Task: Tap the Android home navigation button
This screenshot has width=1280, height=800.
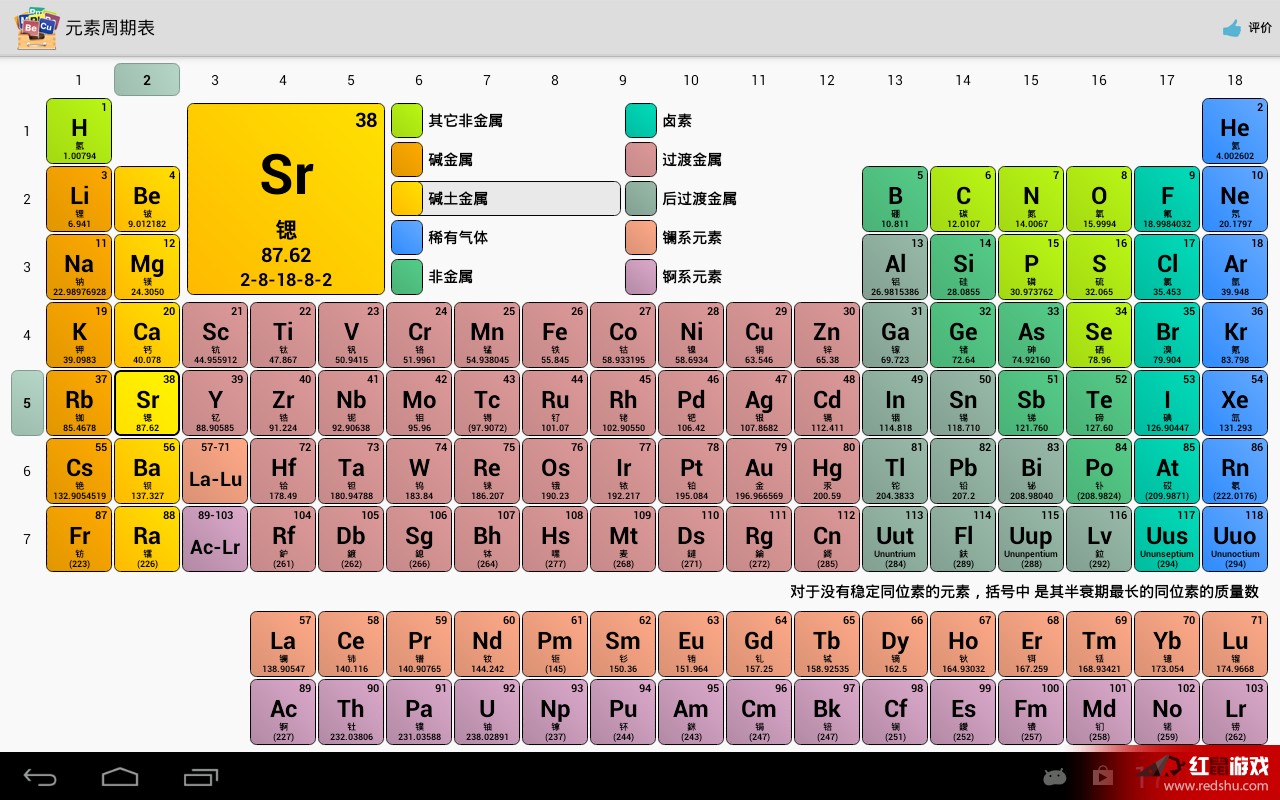Action: (120, 777)
